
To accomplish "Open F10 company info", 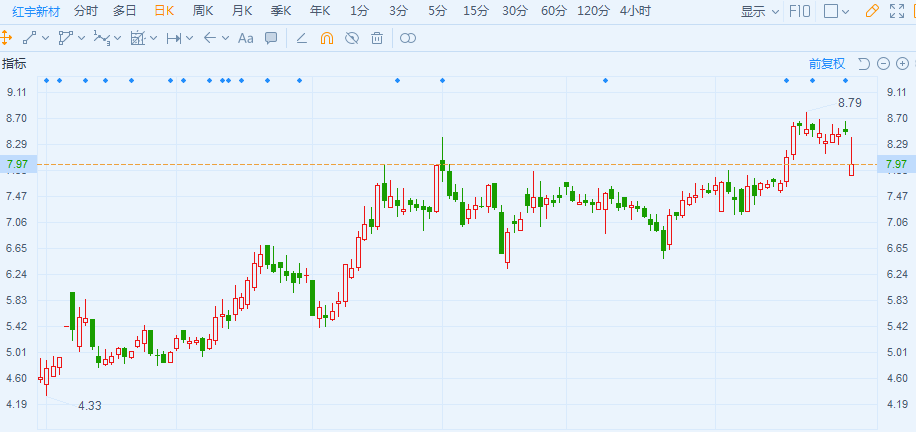I will point(800,11).
